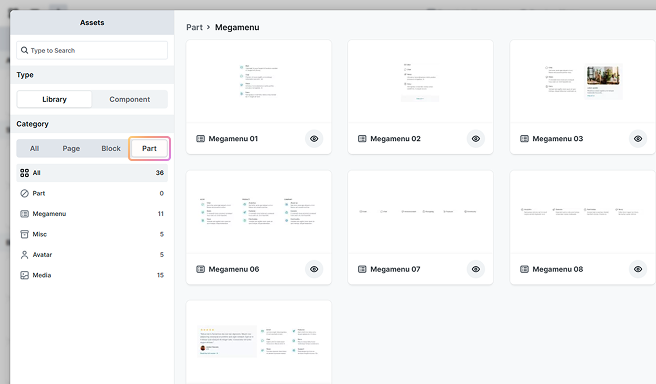The width and height of the screenshot is (656, 384).
Task: Click the Part row's circle icon
Action: [25, 193]
